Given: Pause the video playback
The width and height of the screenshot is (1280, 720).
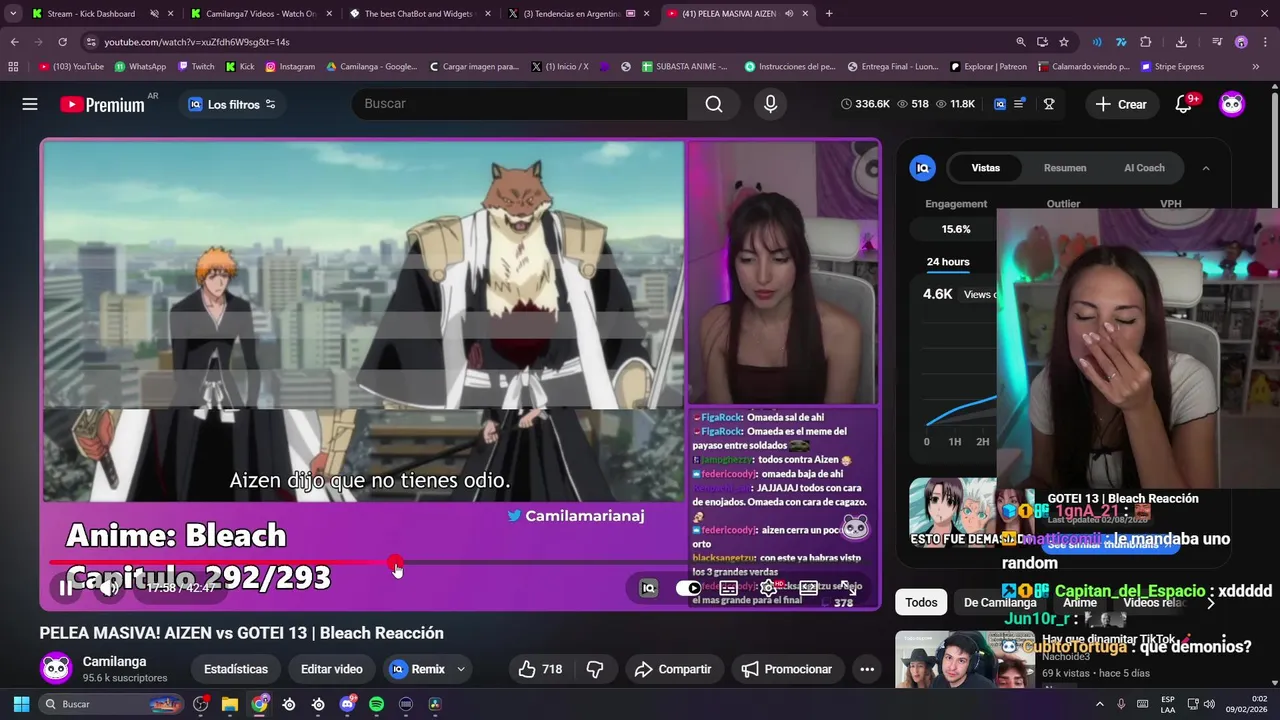Looking at the screenshot, I should [66, 588].
